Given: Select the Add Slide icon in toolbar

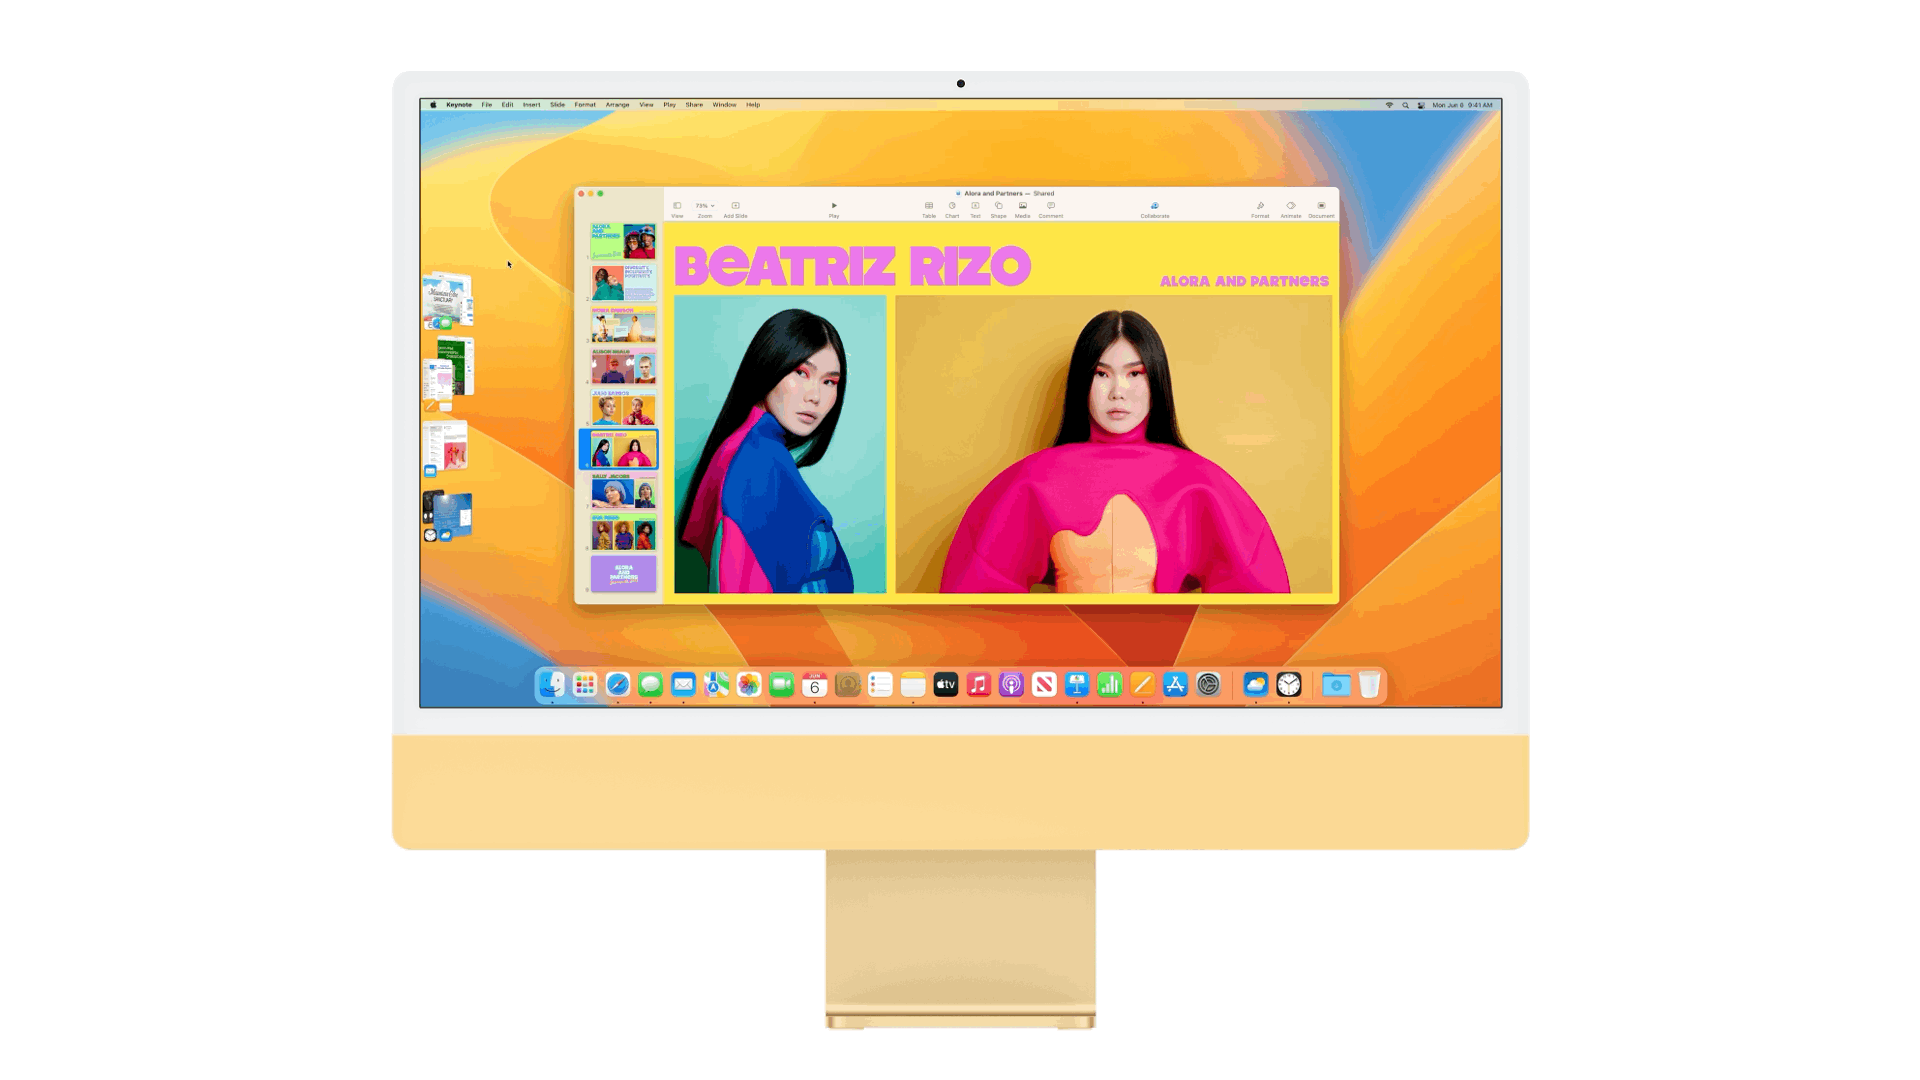Looking at the screenshot, I should (736, 206).
